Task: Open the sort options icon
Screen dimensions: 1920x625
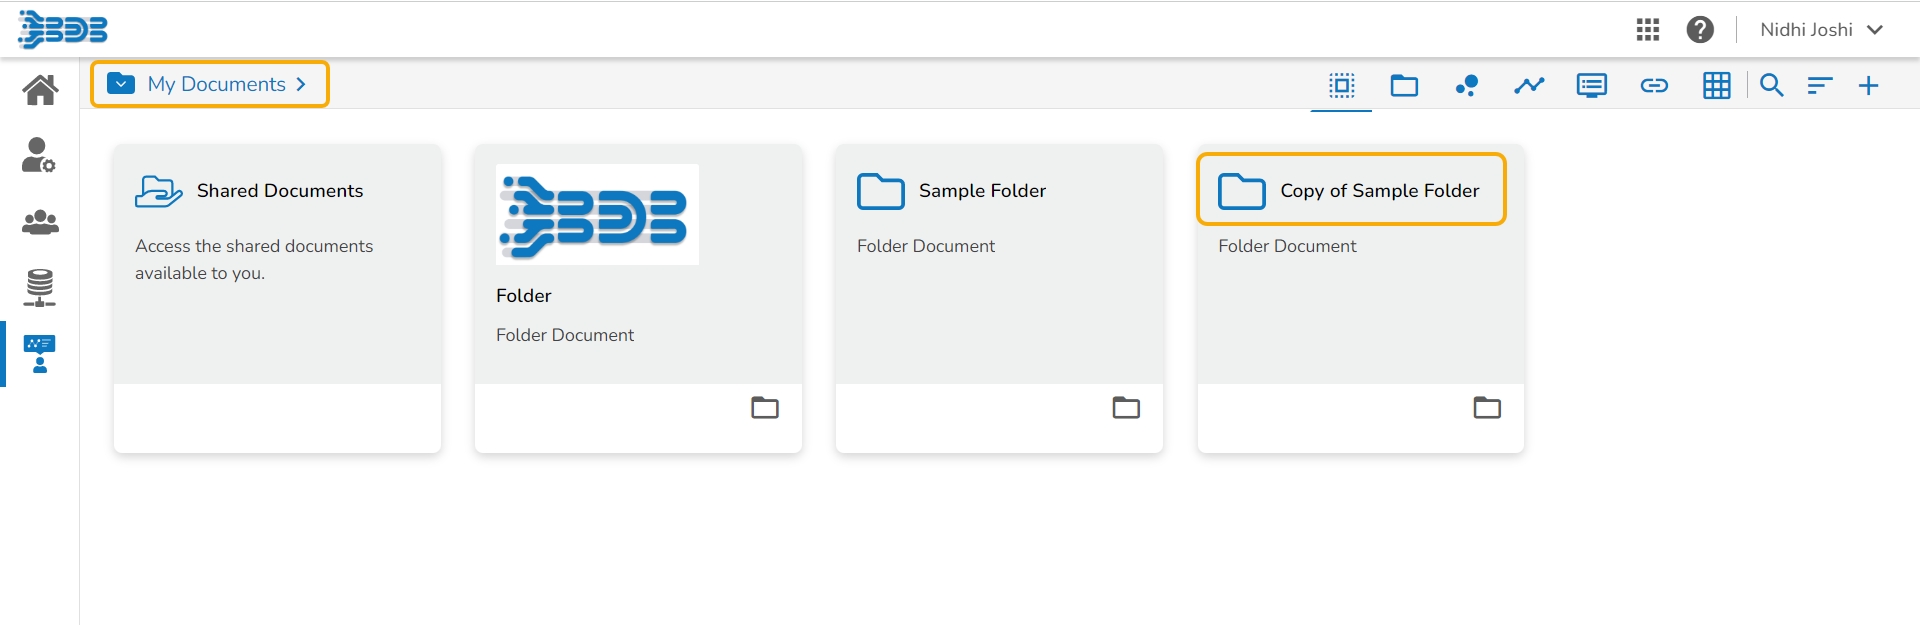Action: (x=1820, y=86)
